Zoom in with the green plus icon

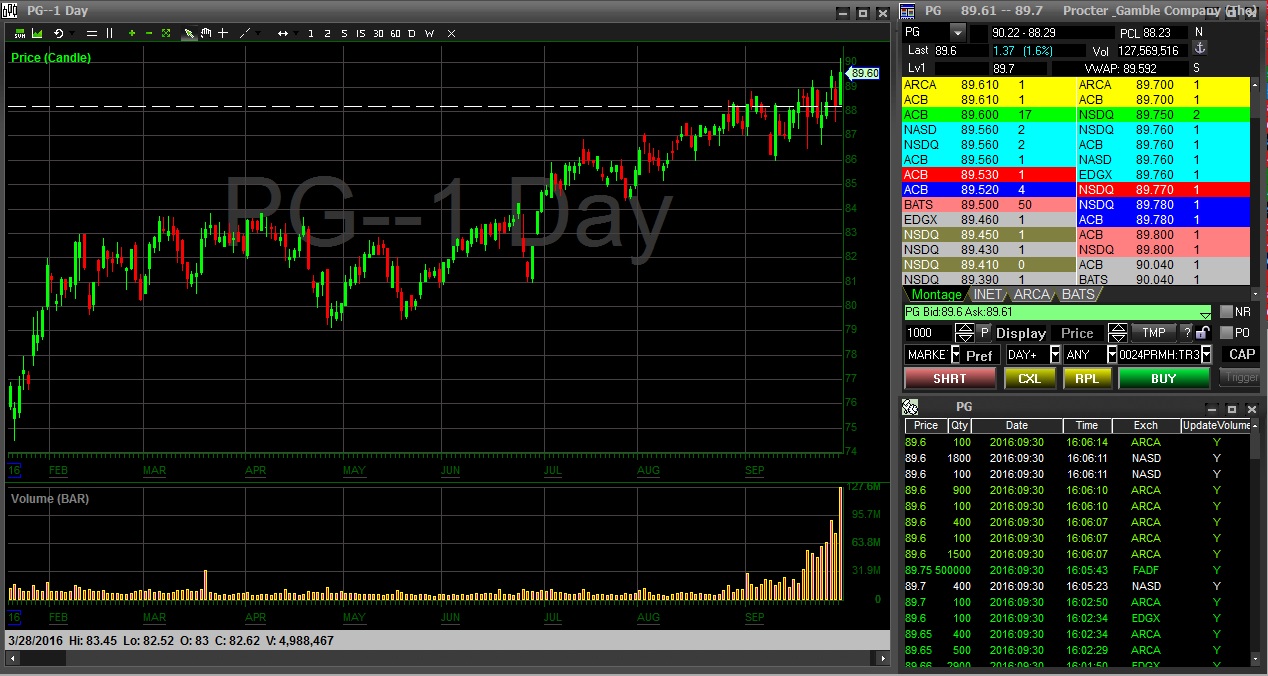[x=132, y=33]
